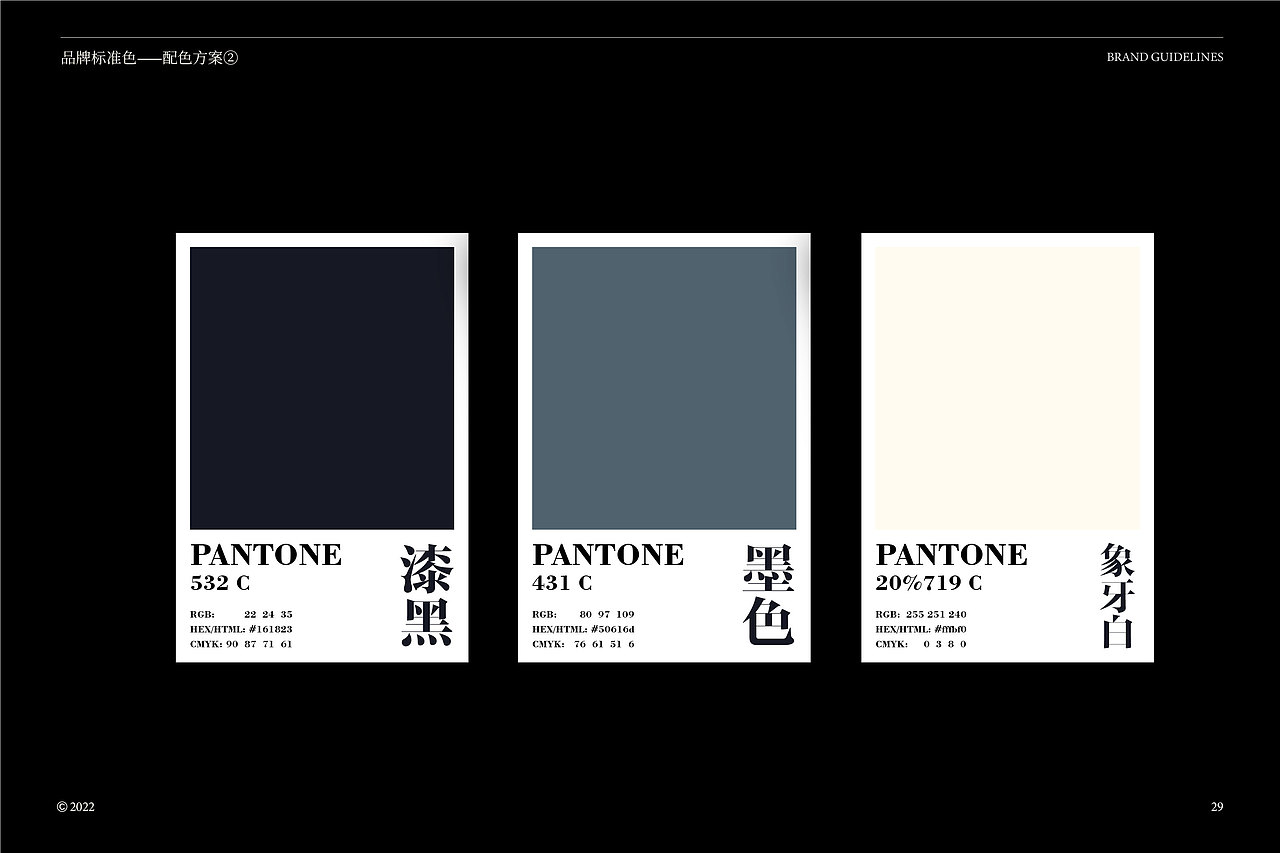The height and width of the screenshot is (853, 1280).
Task: Click the Pantone code 532 C
Action: tap(221, 583)
